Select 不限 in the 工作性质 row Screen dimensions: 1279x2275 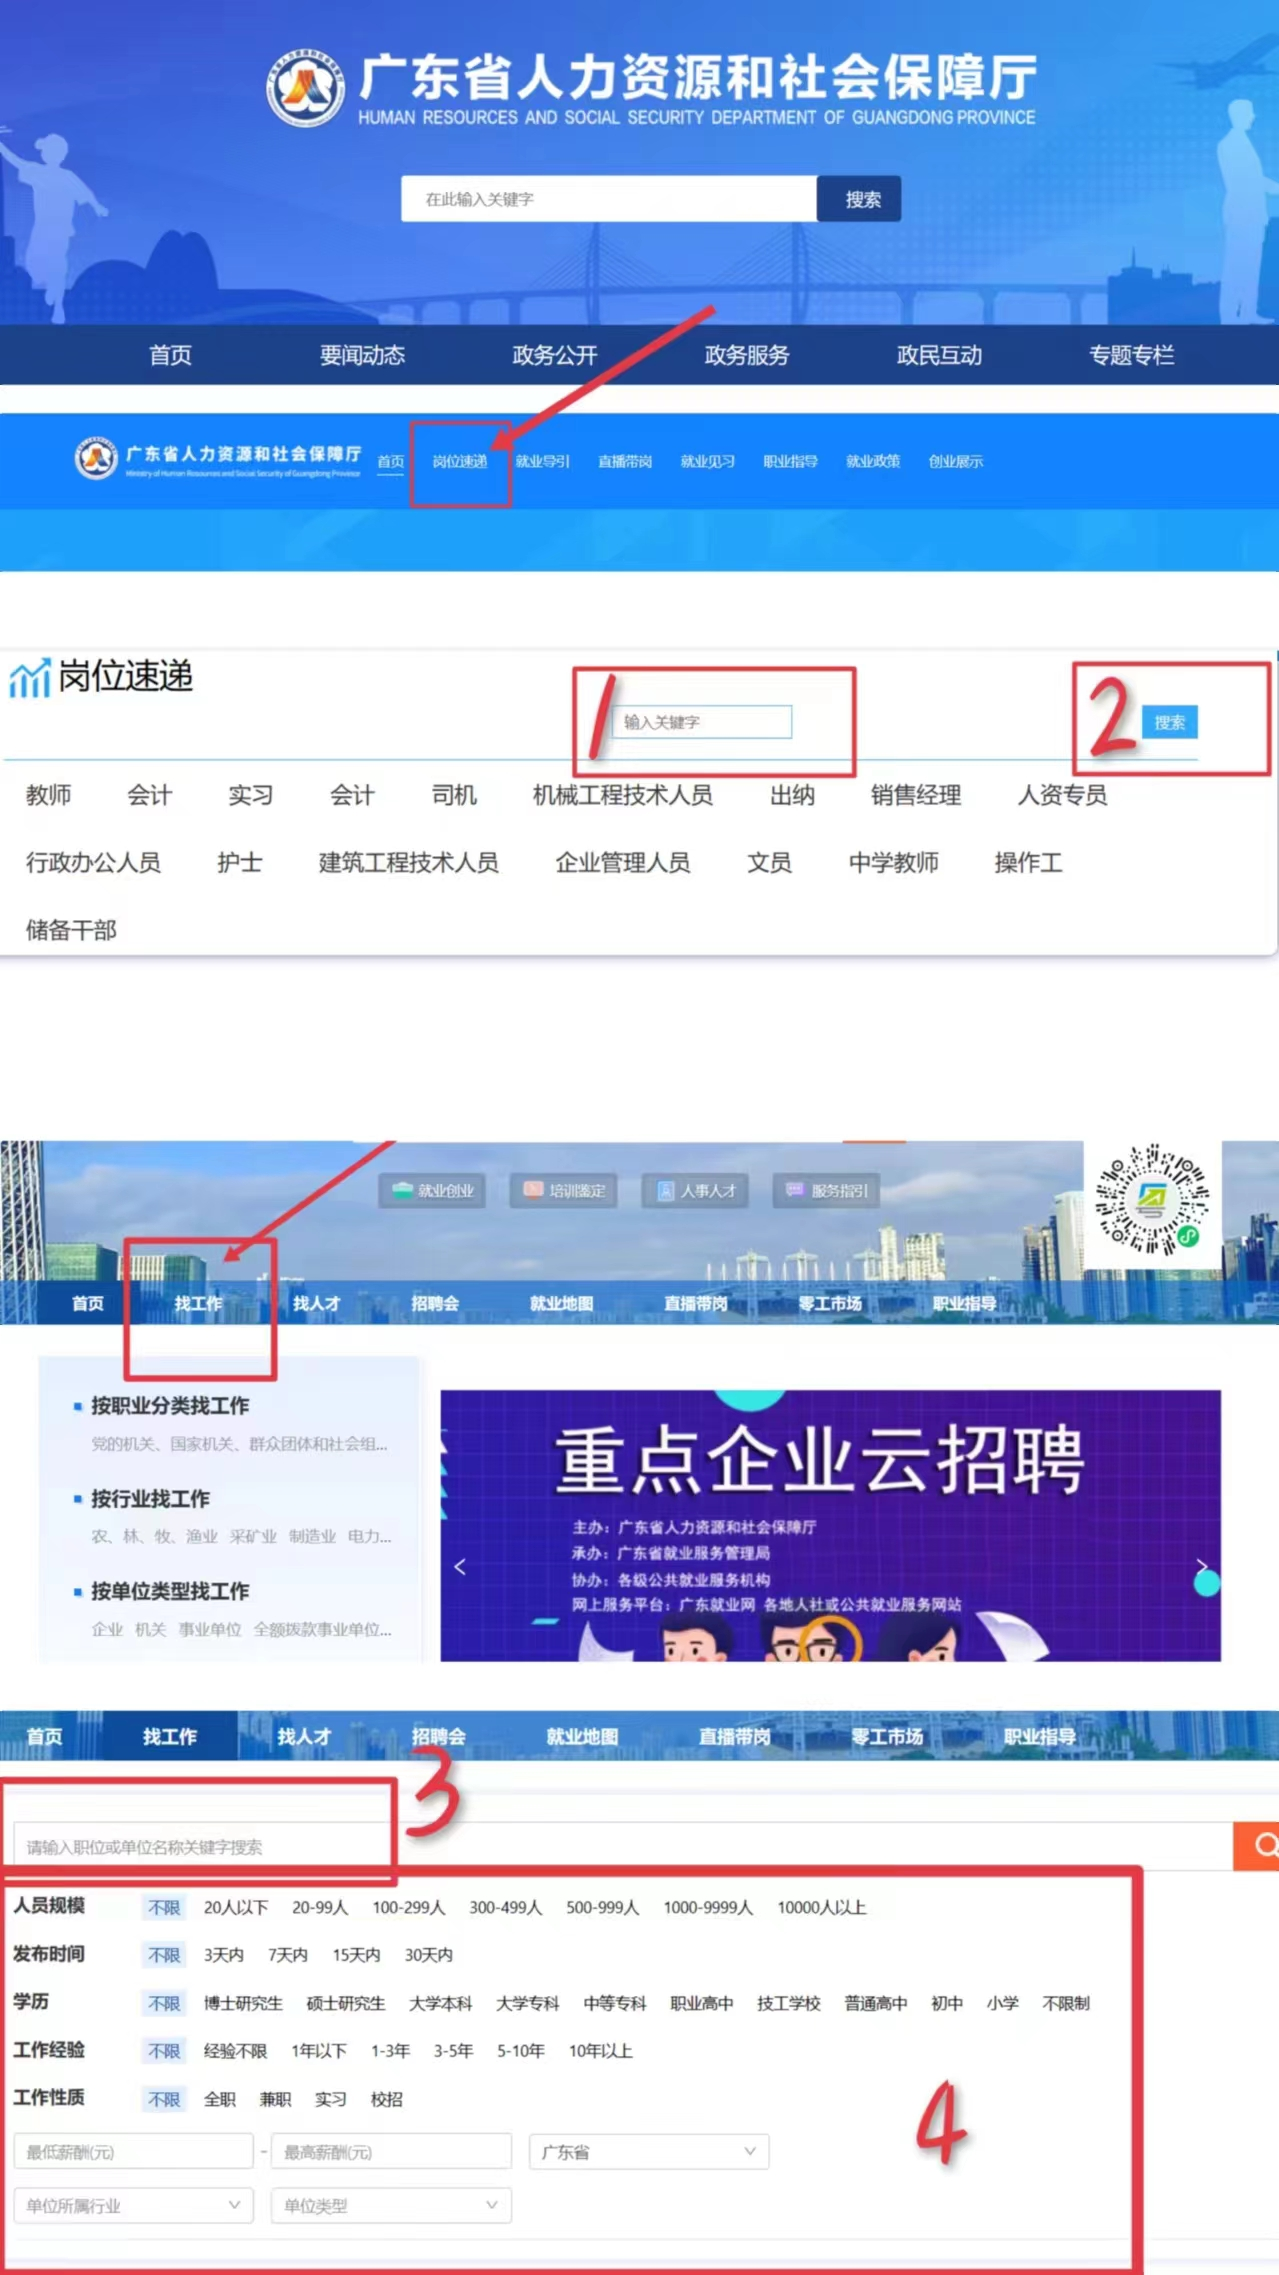(164, 2099)
